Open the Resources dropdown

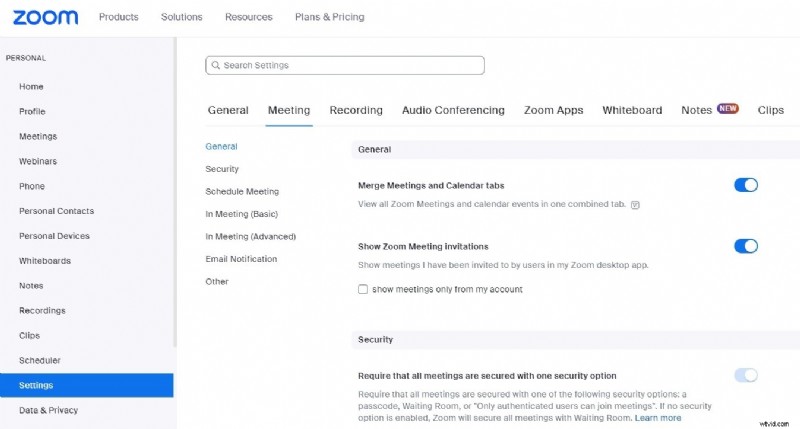pyautogui.click(x=248, y=17)
